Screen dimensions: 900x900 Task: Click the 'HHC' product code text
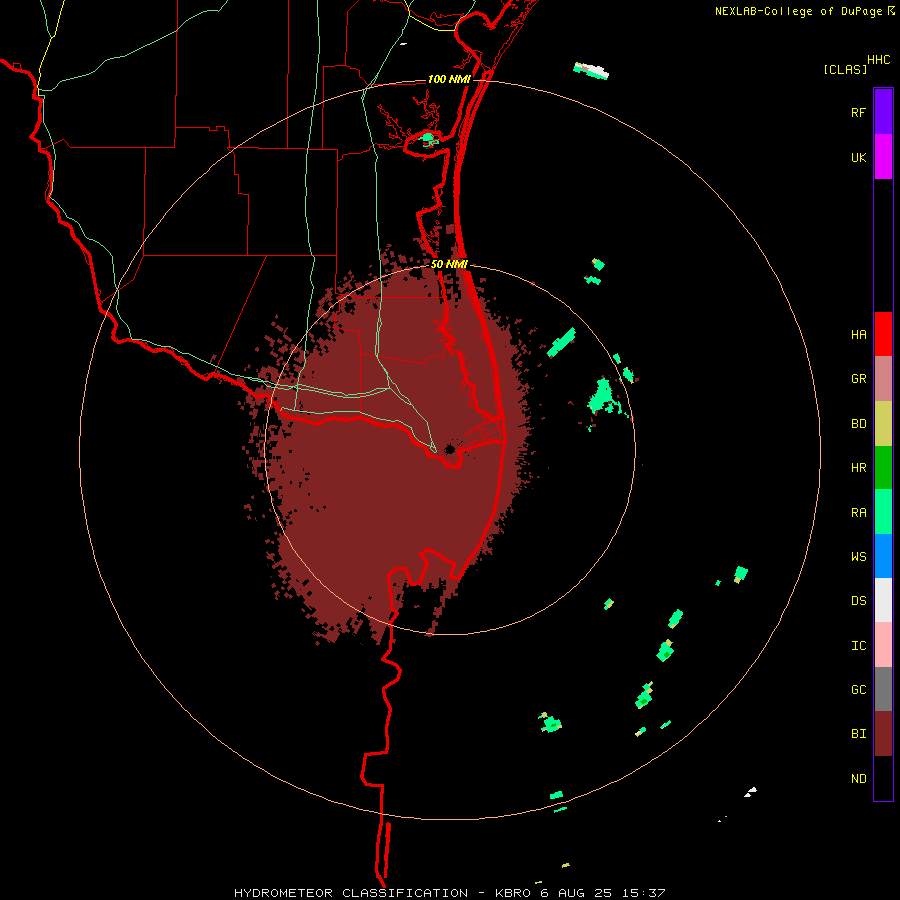click(x=879, y=60)
